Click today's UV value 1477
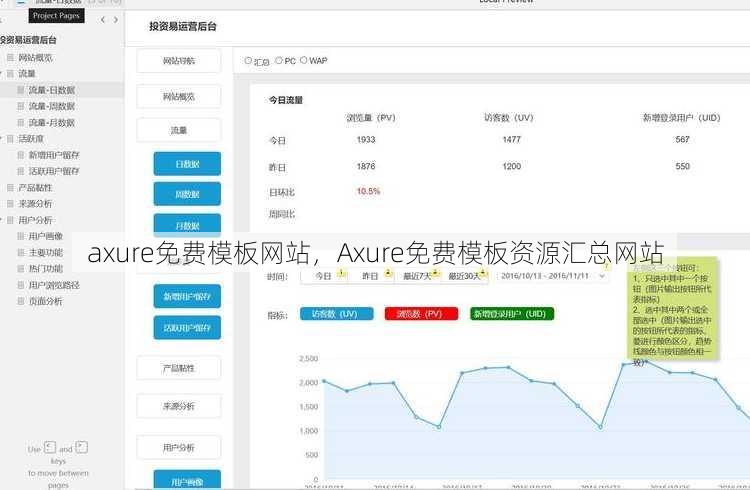This screenshot has width=750, height=490. [511, 139]
